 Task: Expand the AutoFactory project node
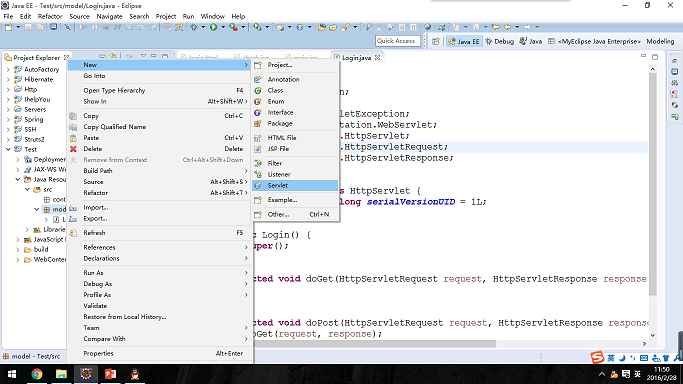tap(8, 70)
